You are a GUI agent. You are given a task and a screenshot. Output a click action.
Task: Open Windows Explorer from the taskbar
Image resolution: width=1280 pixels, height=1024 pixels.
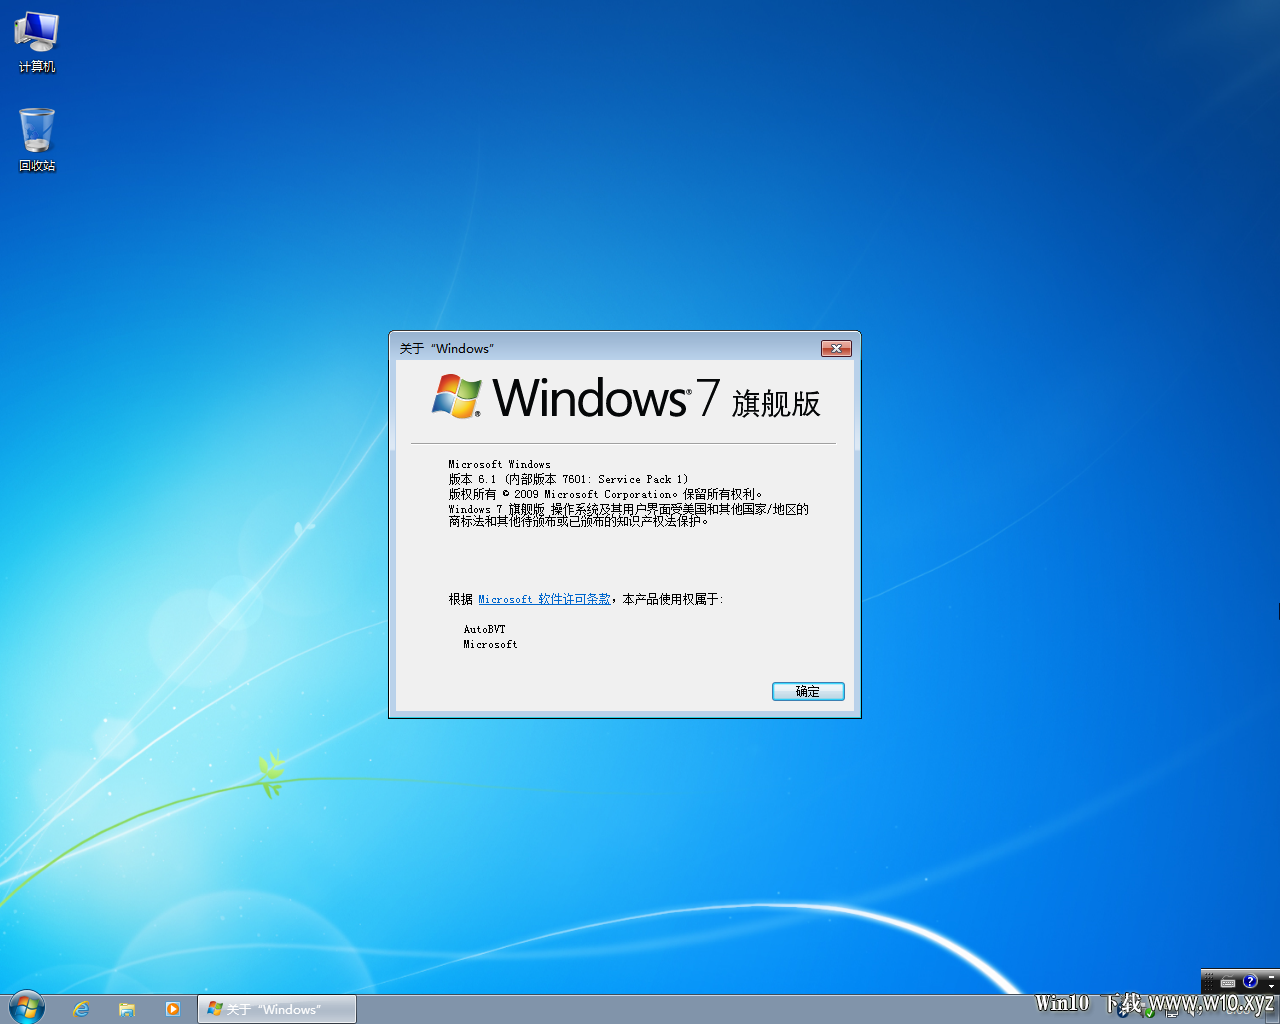point(127,1009)
